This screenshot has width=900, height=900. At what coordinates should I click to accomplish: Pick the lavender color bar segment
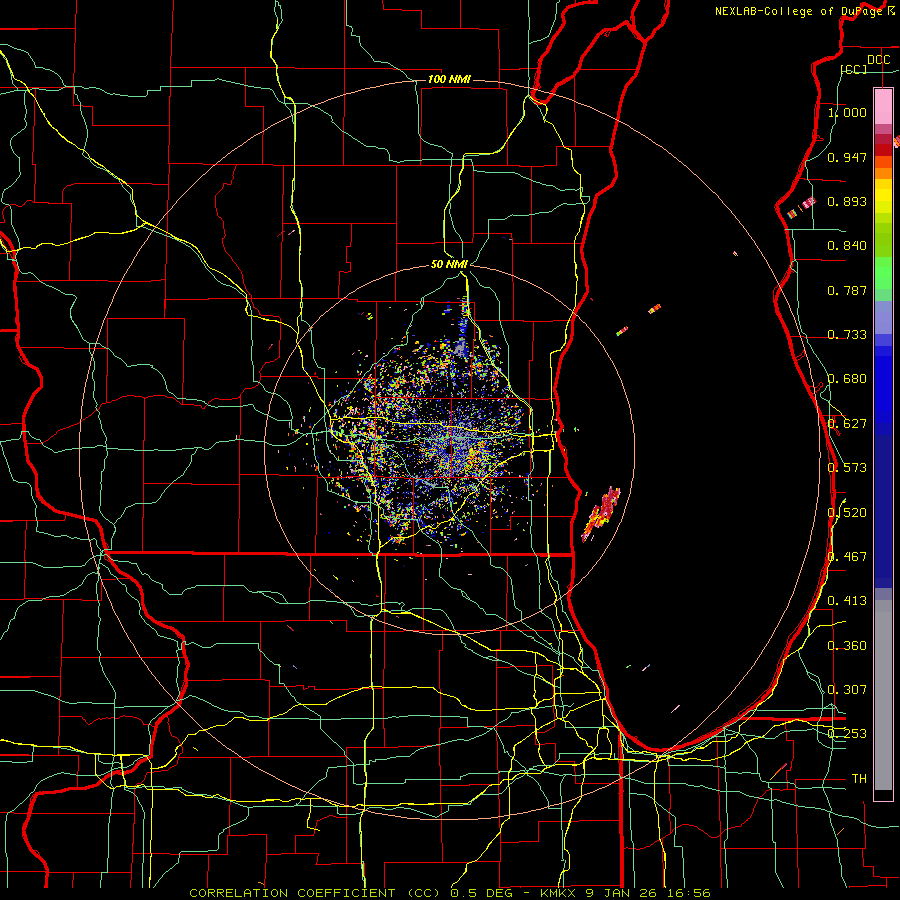(x=883, y=318)
